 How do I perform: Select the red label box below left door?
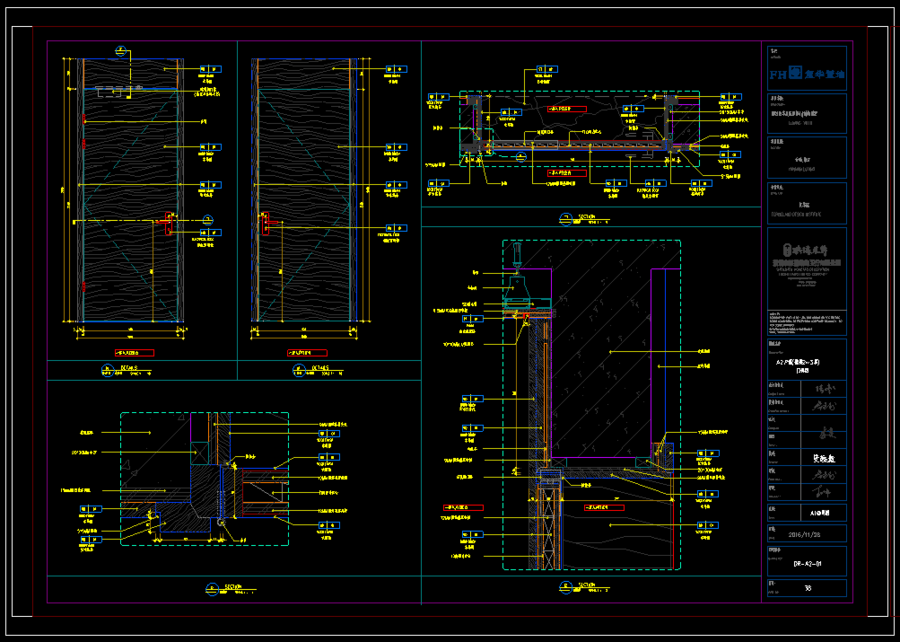(134, 353)
